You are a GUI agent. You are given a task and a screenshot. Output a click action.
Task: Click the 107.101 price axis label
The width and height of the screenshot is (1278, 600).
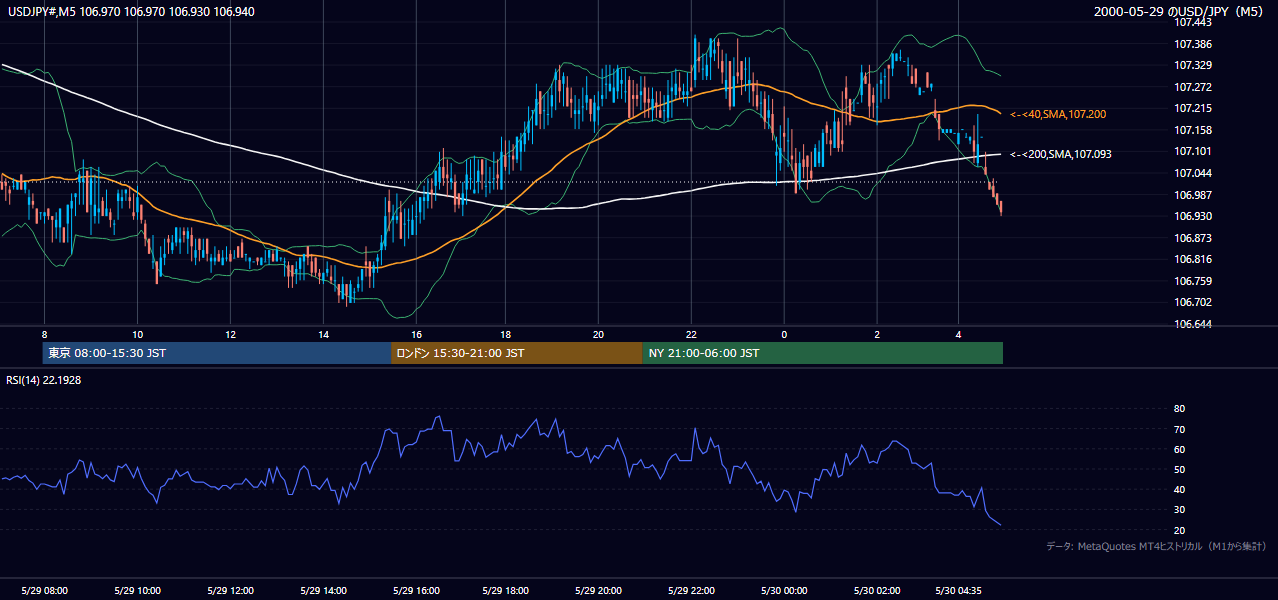[x=1194, y=151]
